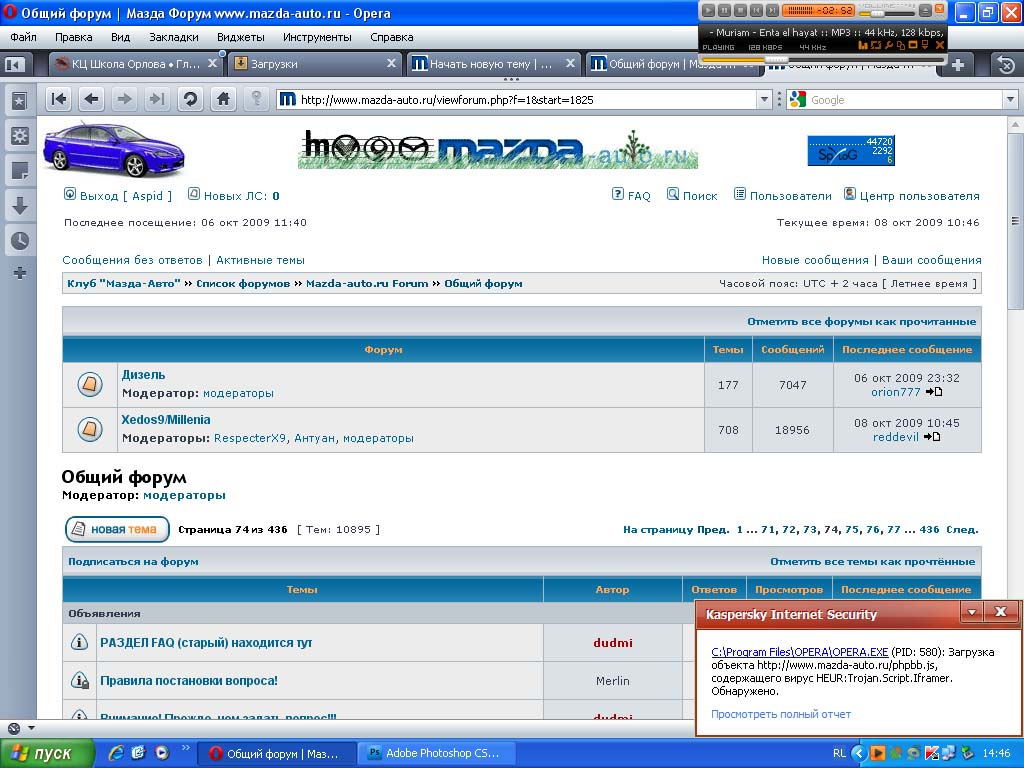Screen dimensions: 1024x768
Task: Open Kaspersky notification dropdown arrow
Action: tap(972, 612)
